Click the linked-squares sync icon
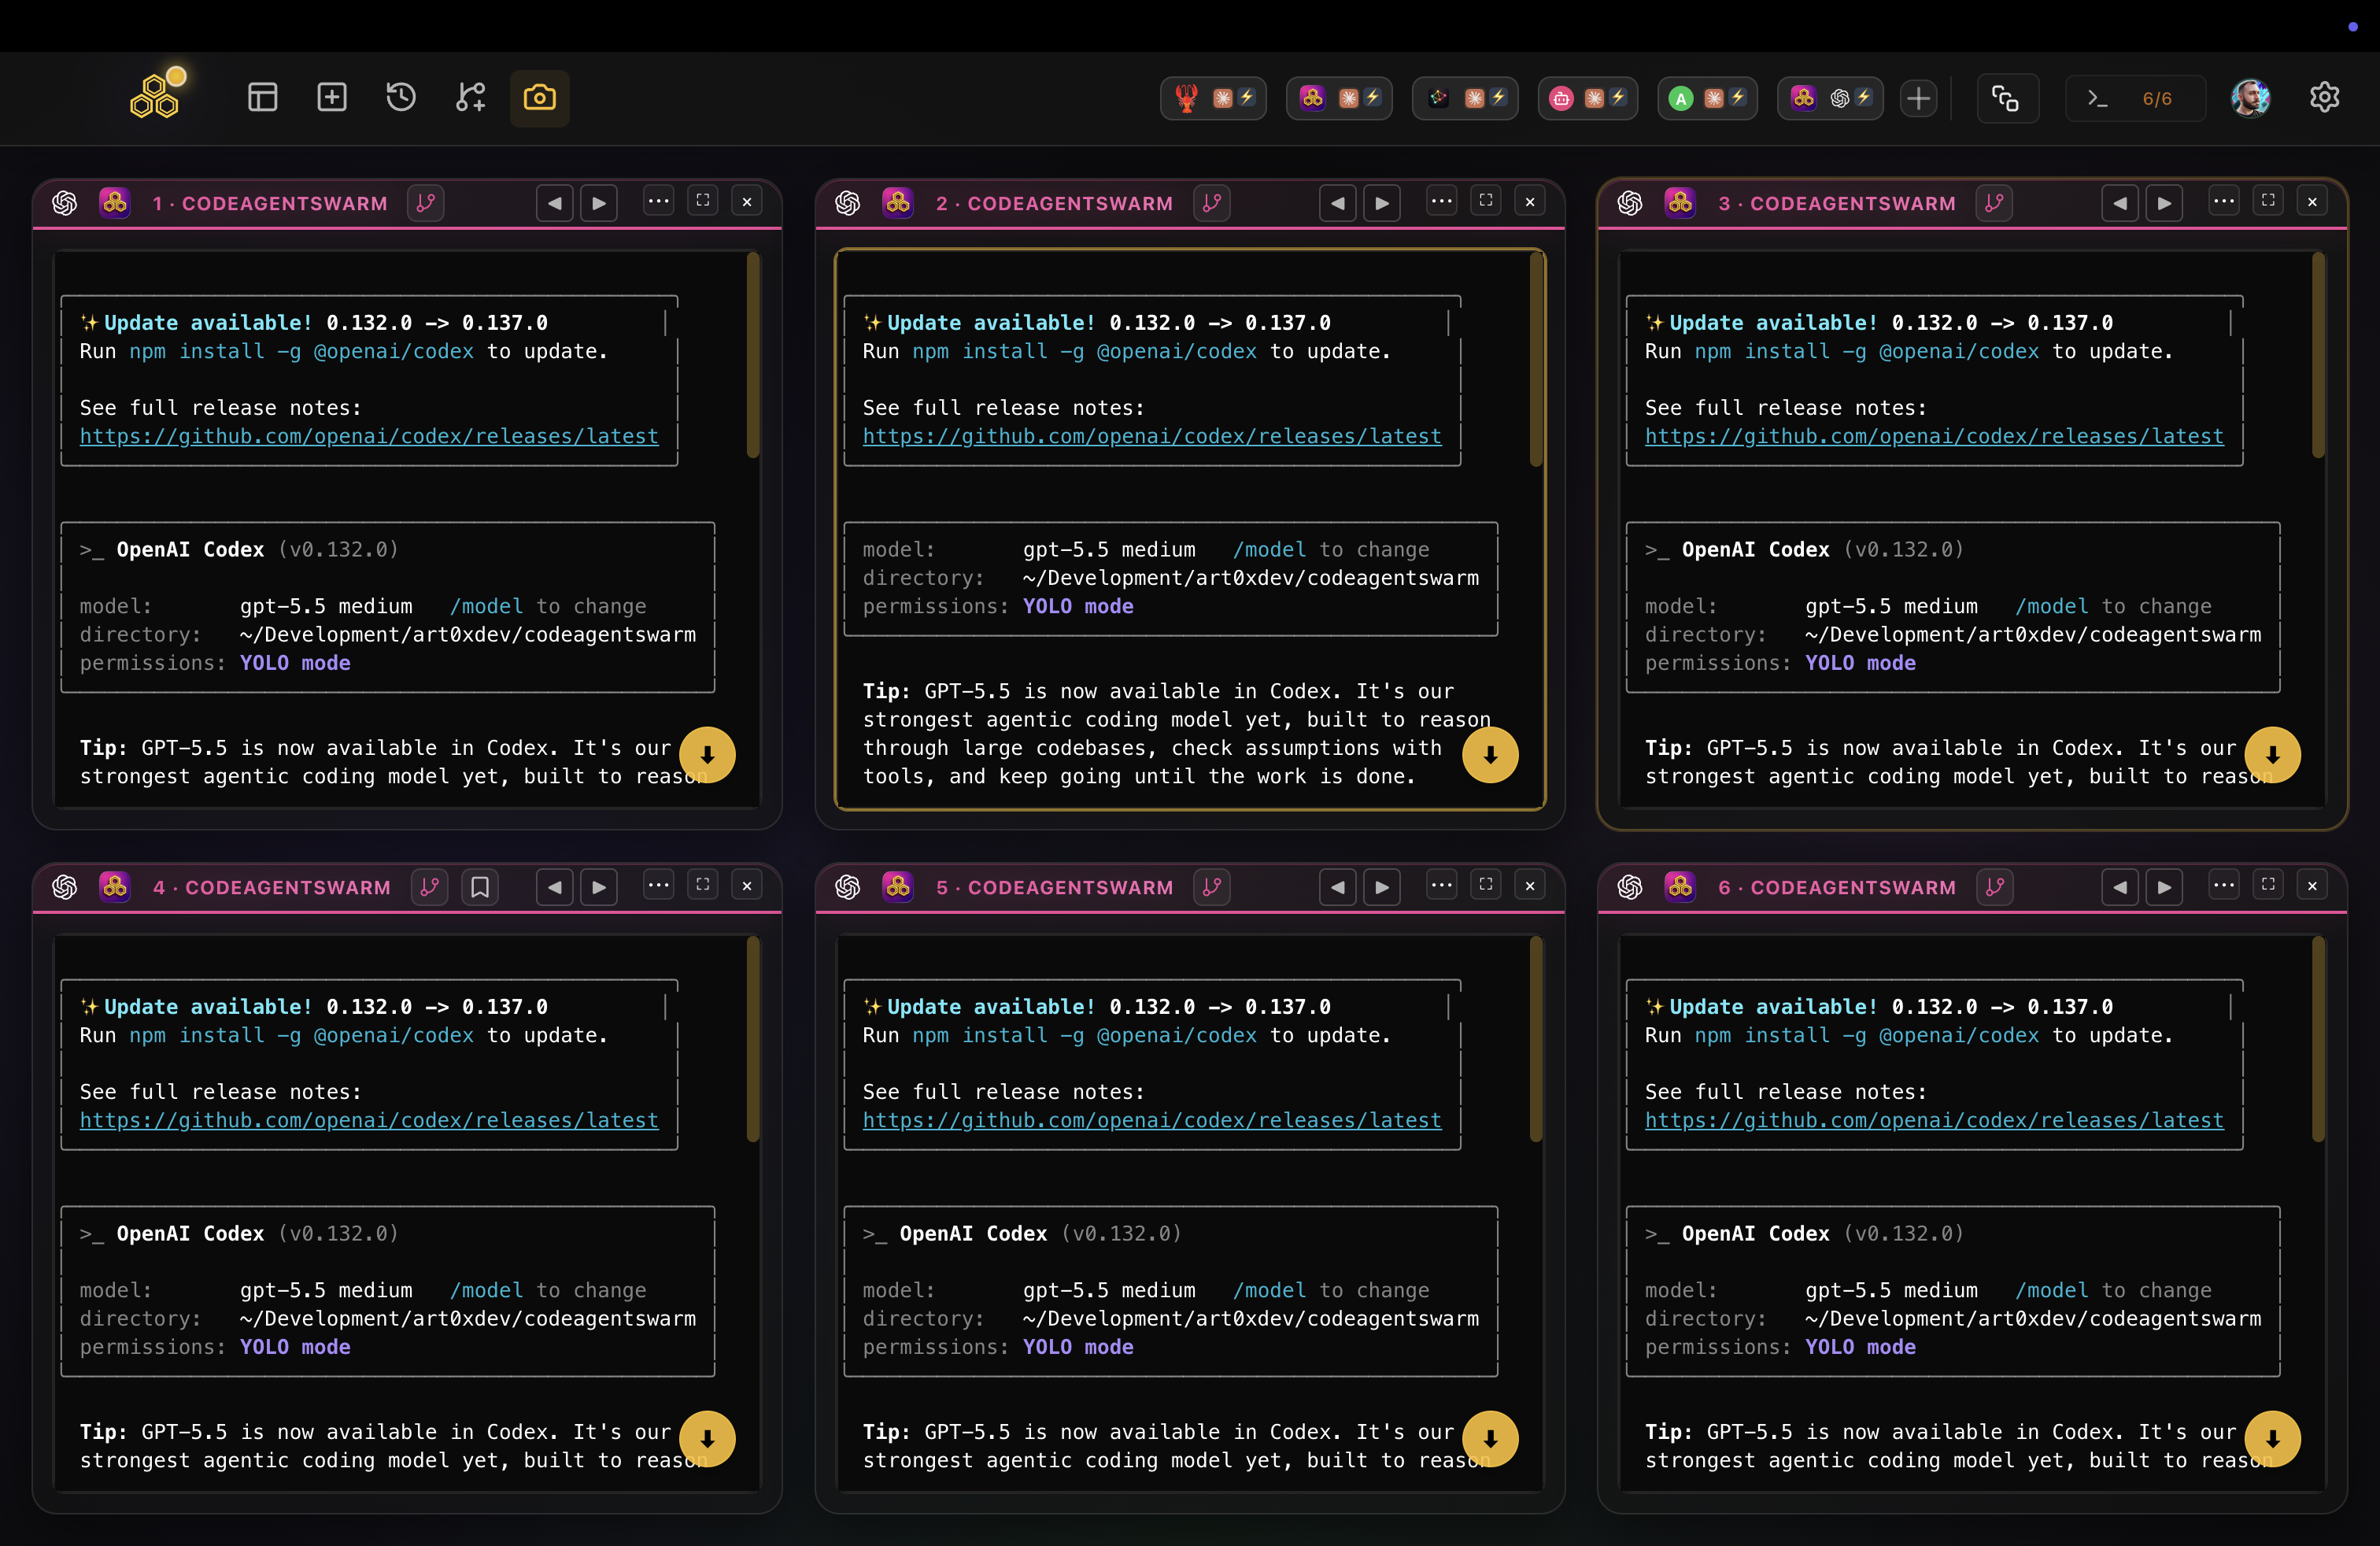 [x=2006, y=98]
